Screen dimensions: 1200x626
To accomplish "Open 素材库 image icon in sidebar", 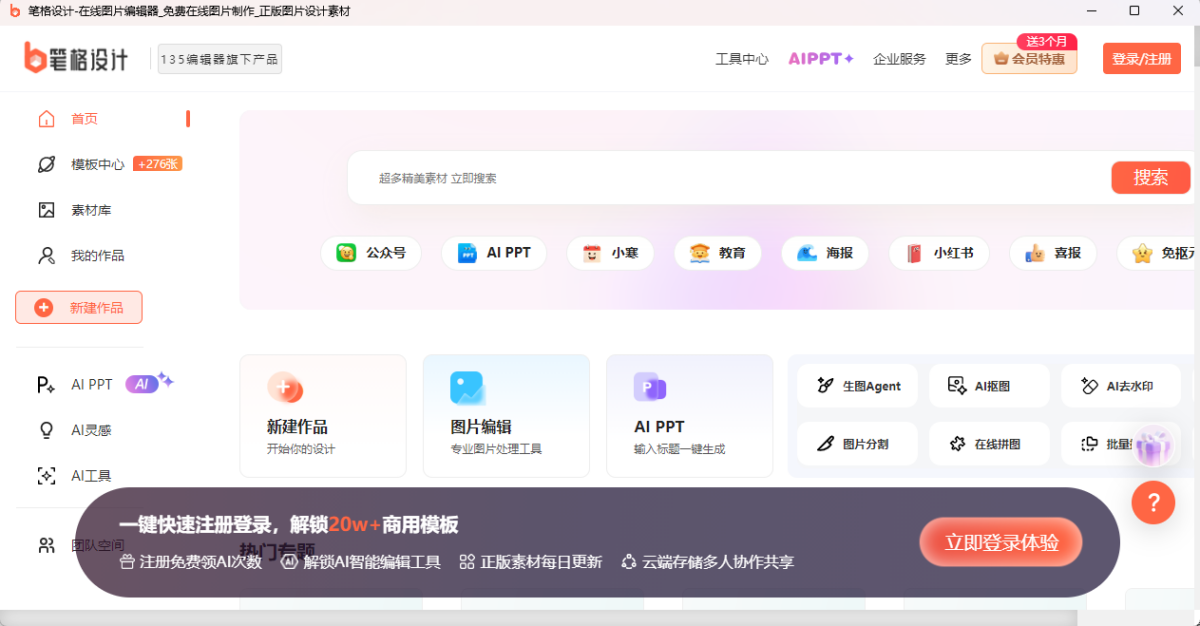I will click(46, 210).
